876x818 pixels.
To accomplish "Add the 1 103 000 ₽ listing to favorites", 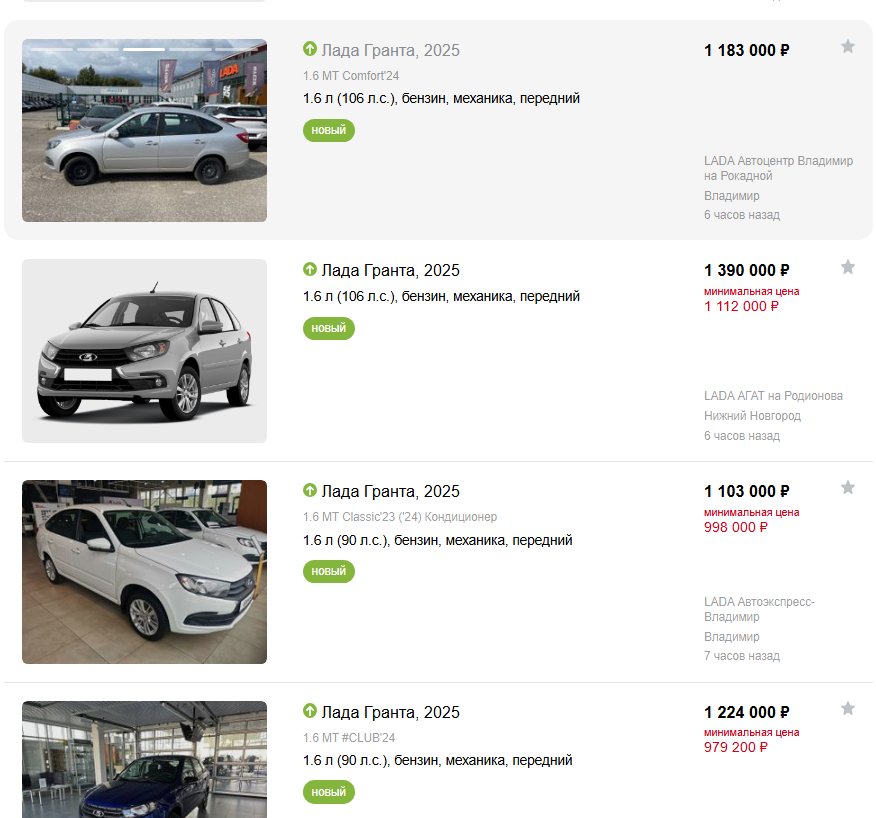I will coord(848,488).
